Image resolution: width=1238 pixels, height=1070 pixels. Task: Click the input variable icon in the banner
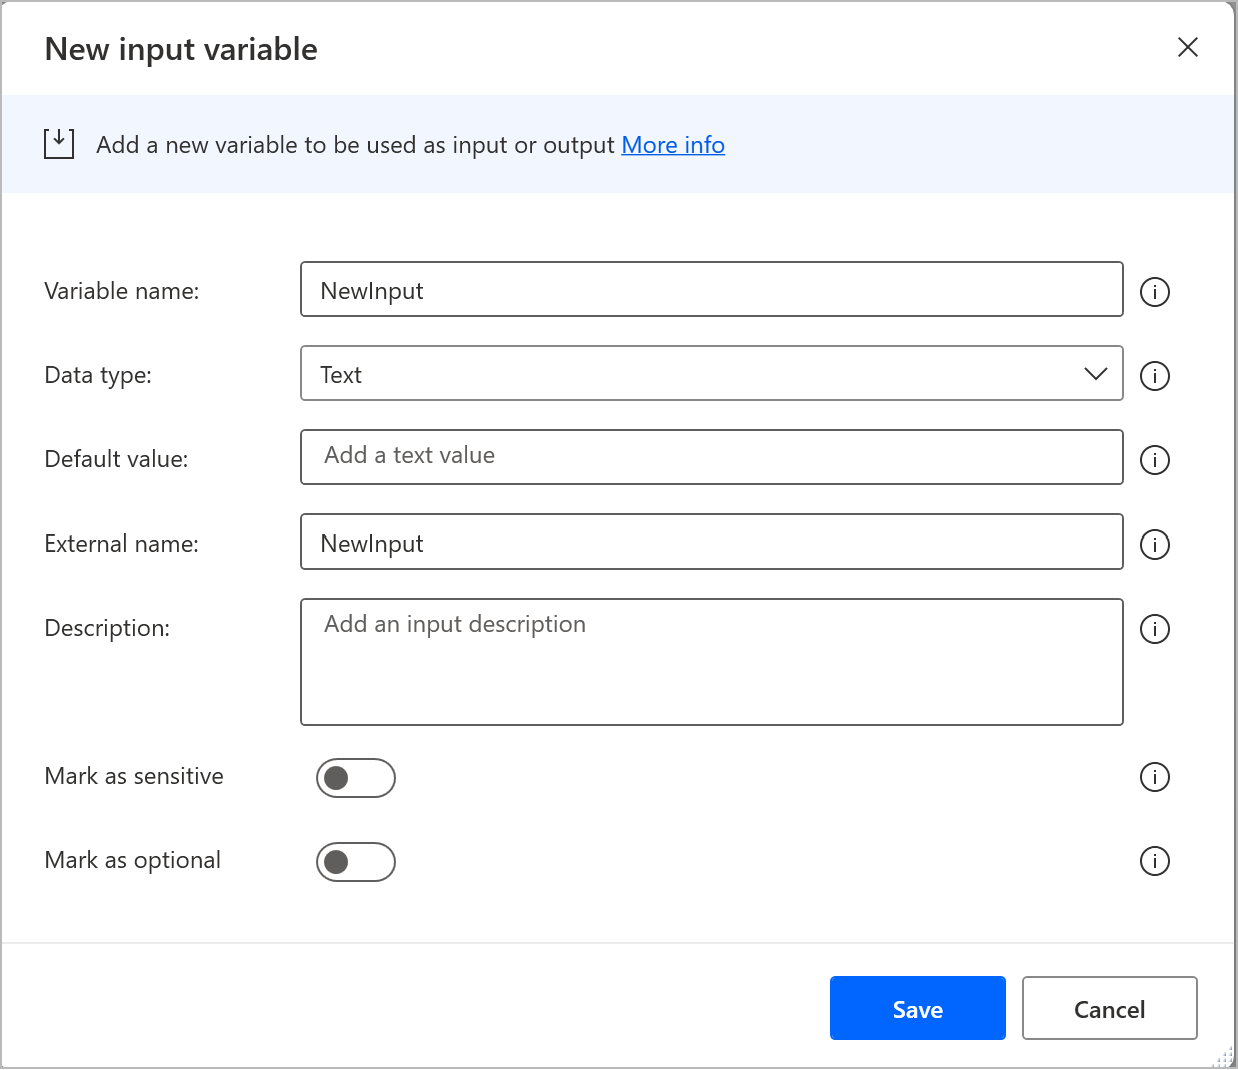click(58, 143)
